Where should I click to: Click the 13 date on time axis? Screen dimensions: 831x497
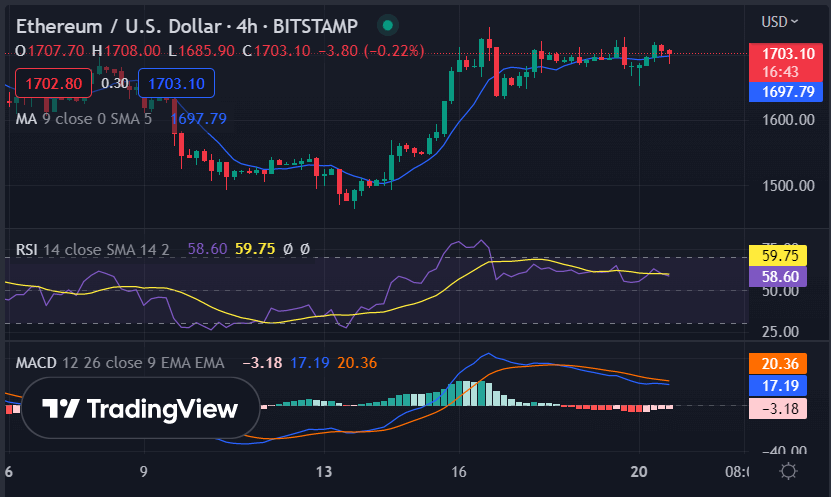click(322, 471)
